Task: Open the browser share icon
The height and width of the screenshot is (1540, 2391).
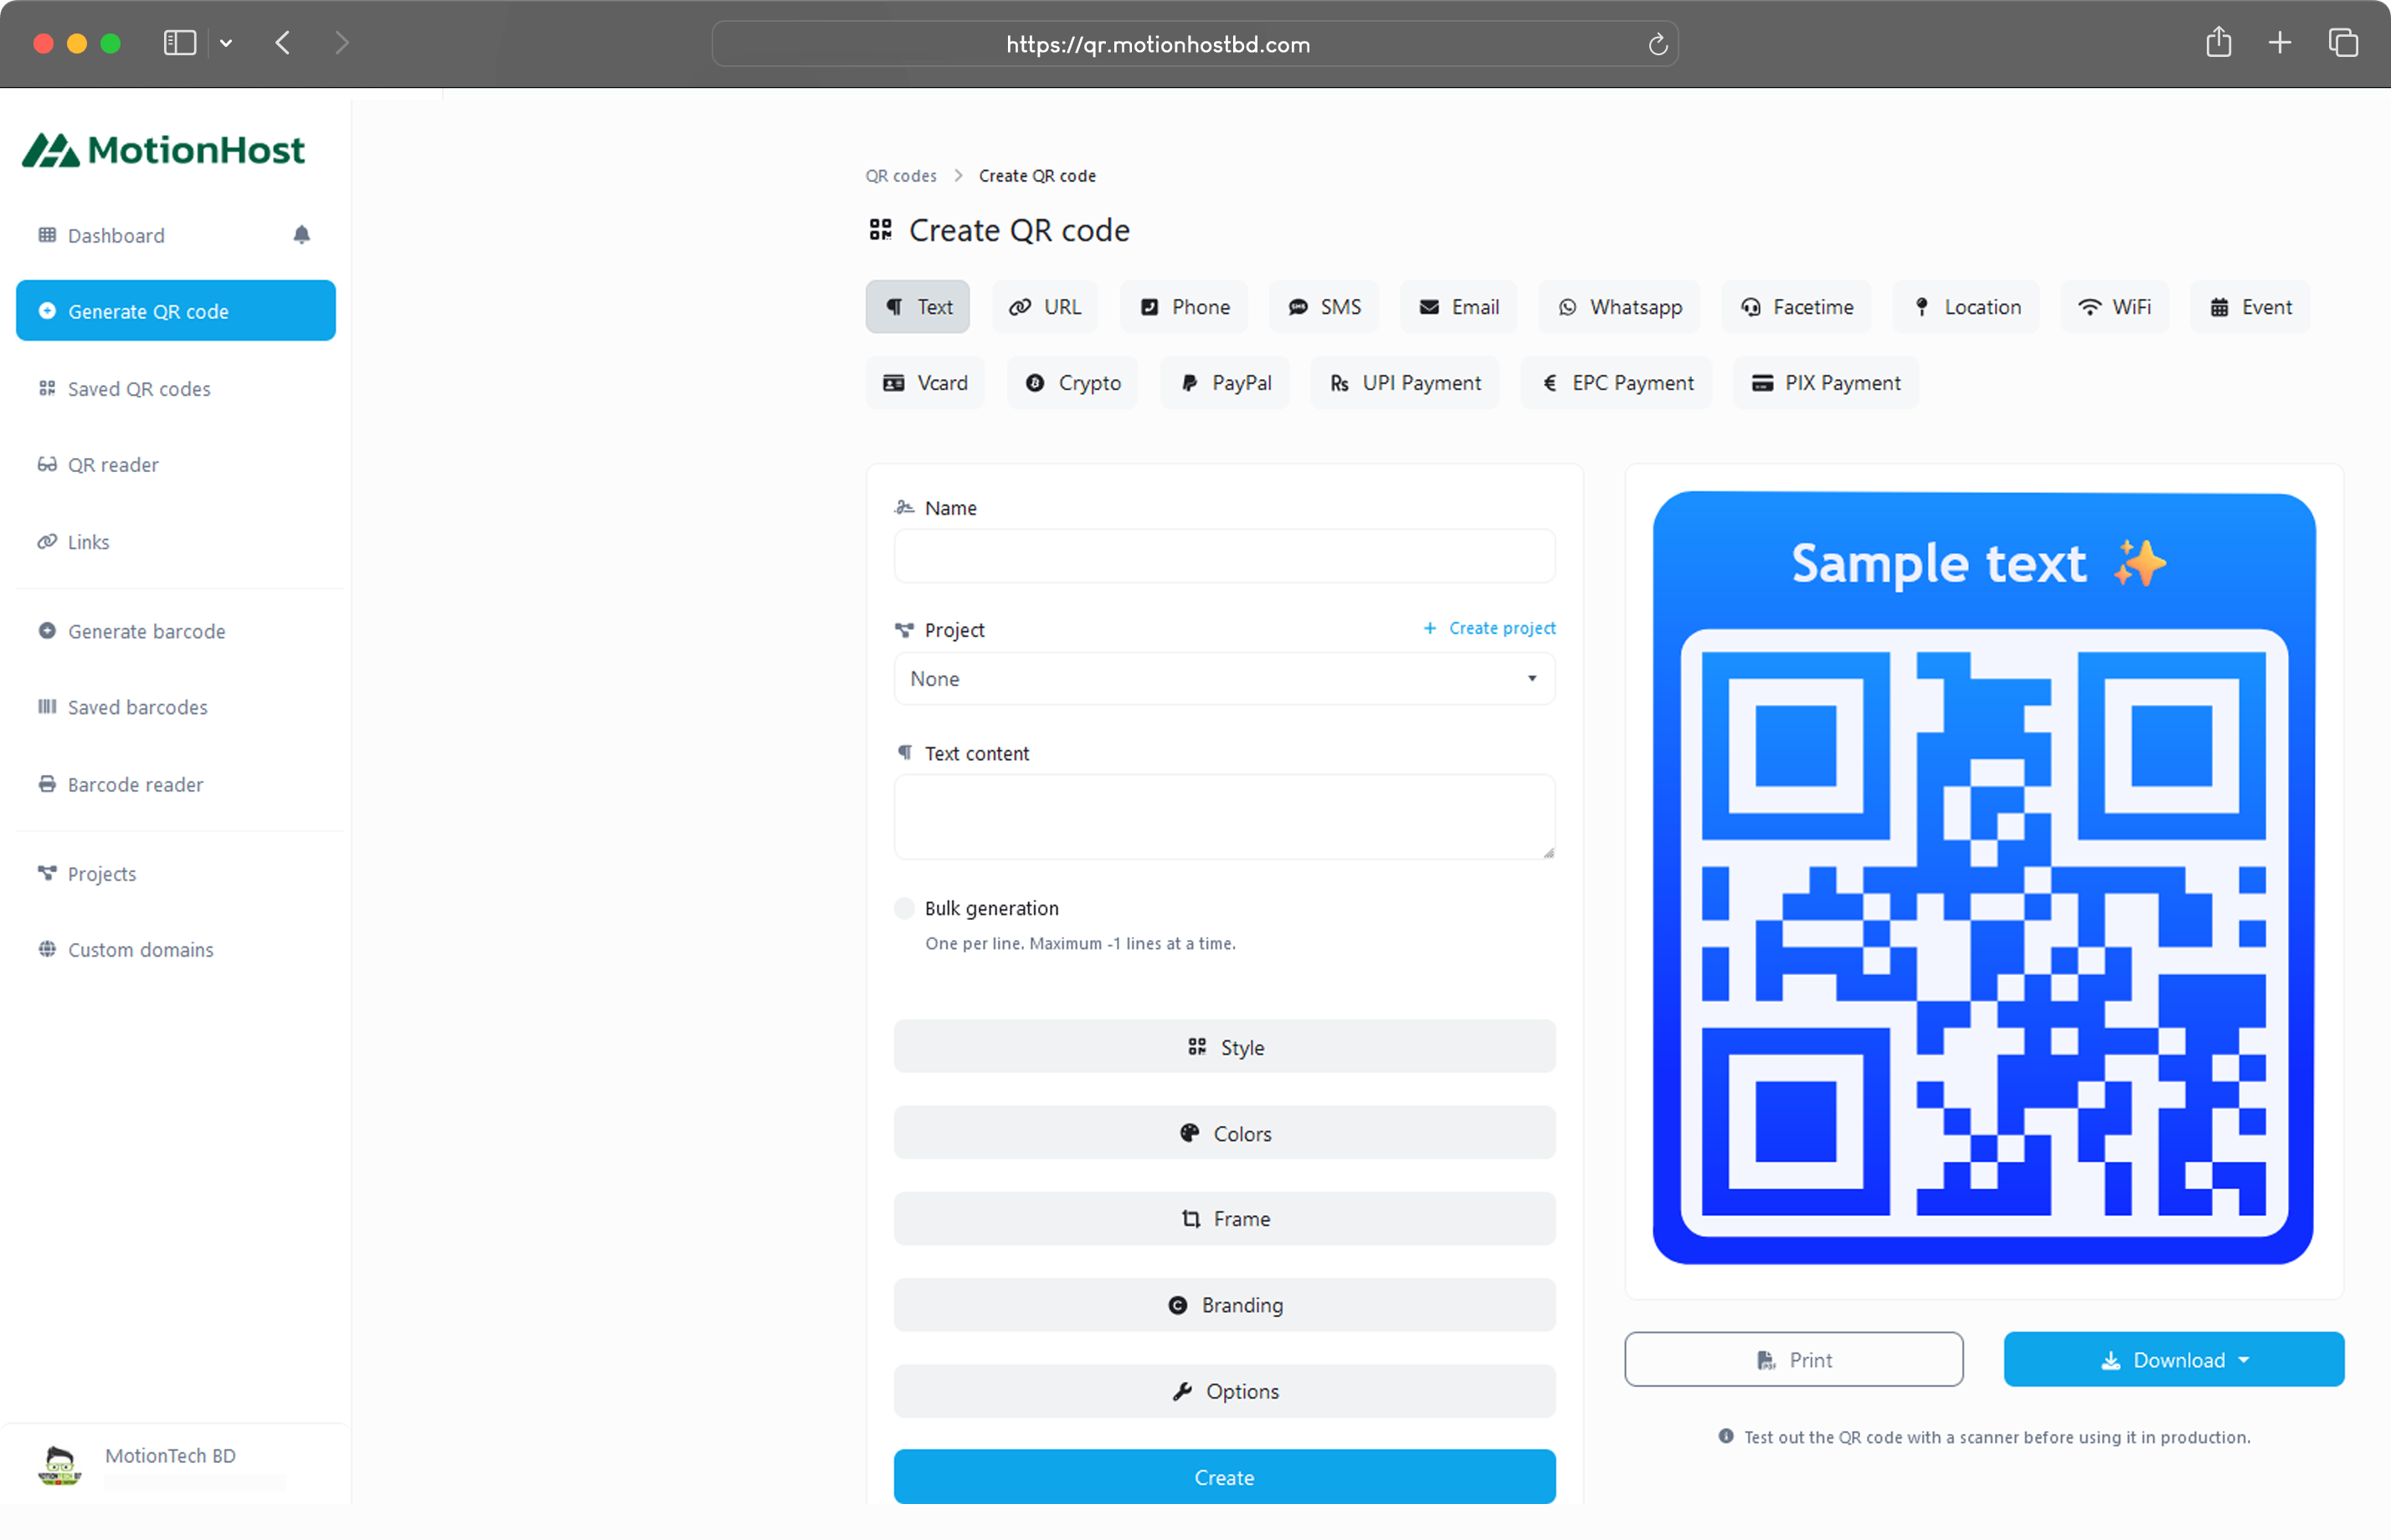Action: [x=2218, y=43]
